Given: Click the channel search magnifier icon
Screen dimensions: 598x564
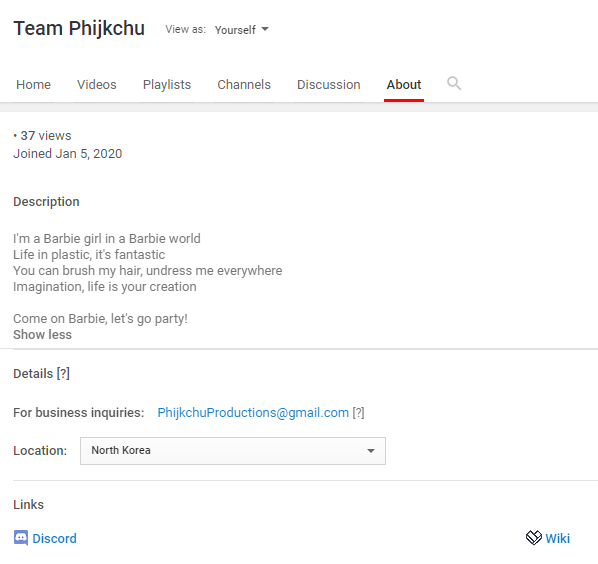Looking at the screenshot, I should point(454,83).
